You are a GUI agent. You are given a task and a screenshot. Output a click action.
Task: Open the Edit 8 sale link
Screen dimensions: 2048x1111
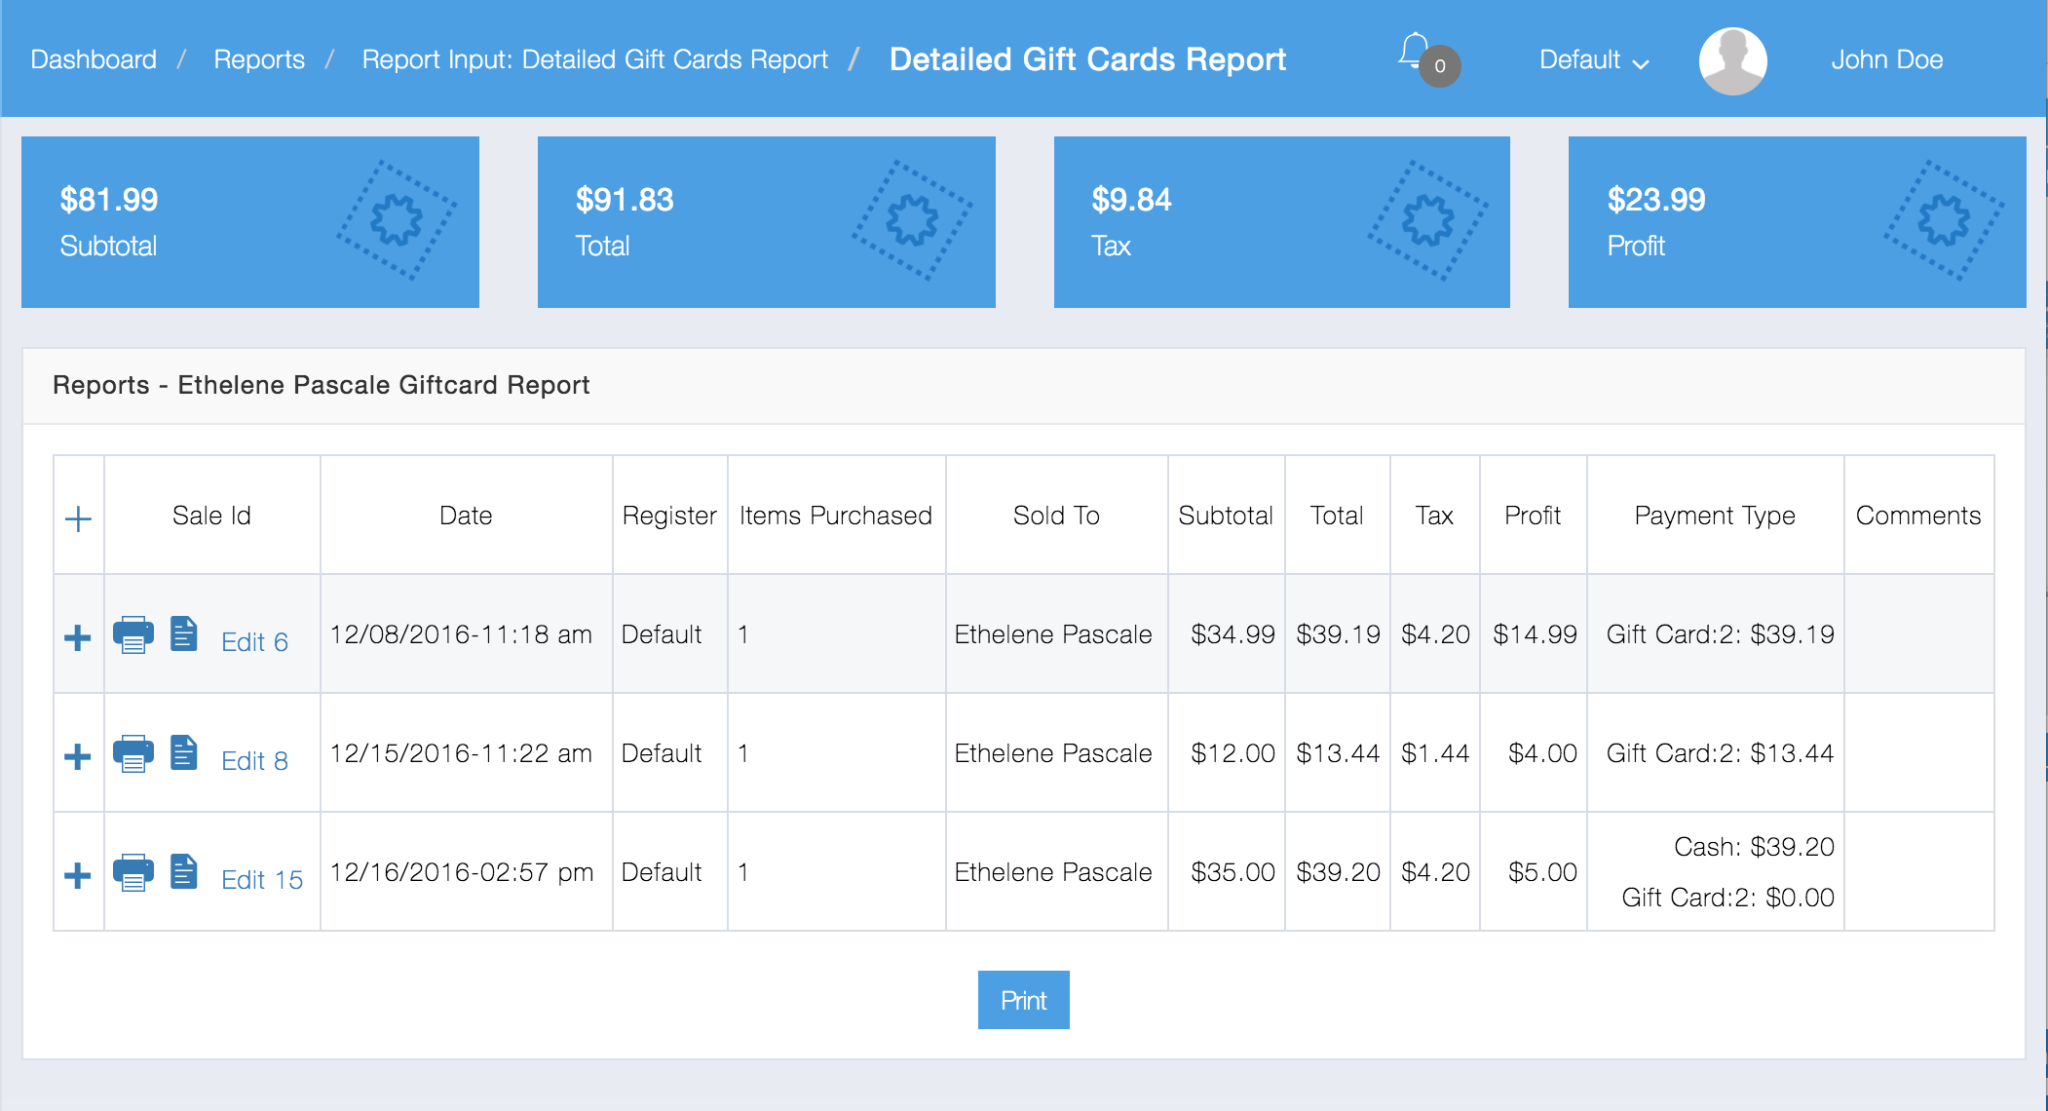[254, 761]
